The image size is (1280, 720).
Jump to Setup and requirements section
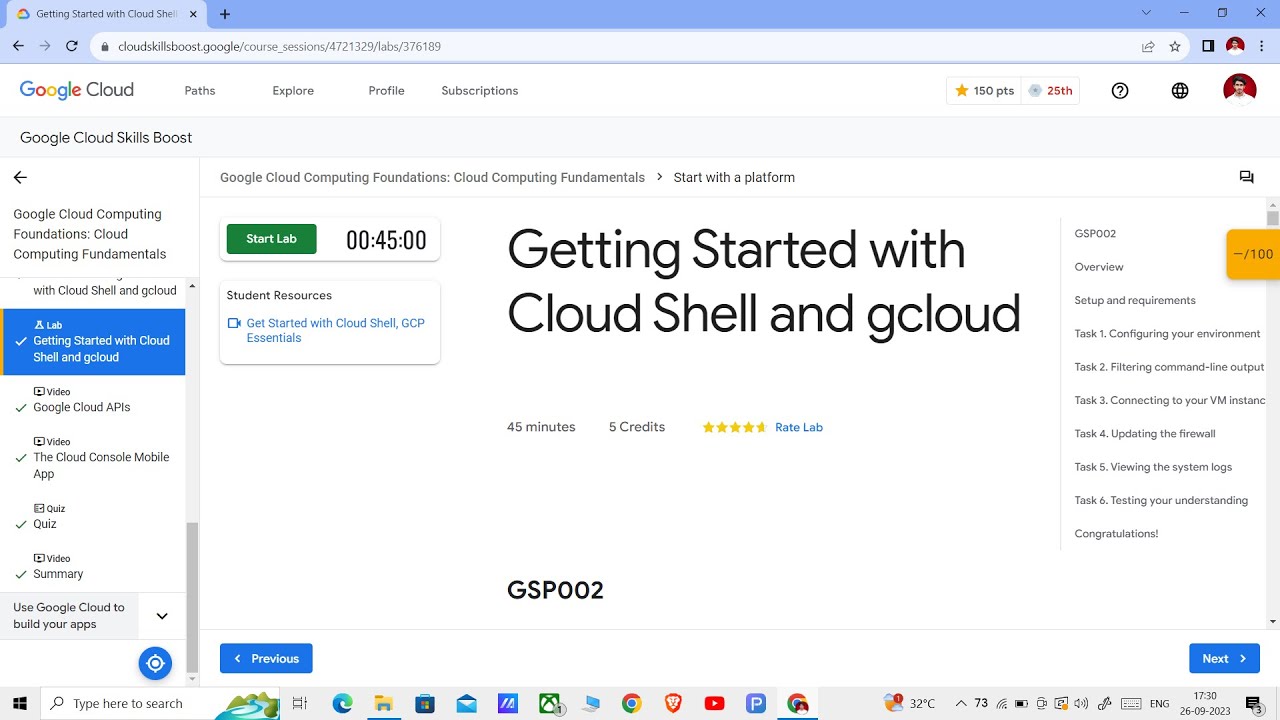[1135, 300]
